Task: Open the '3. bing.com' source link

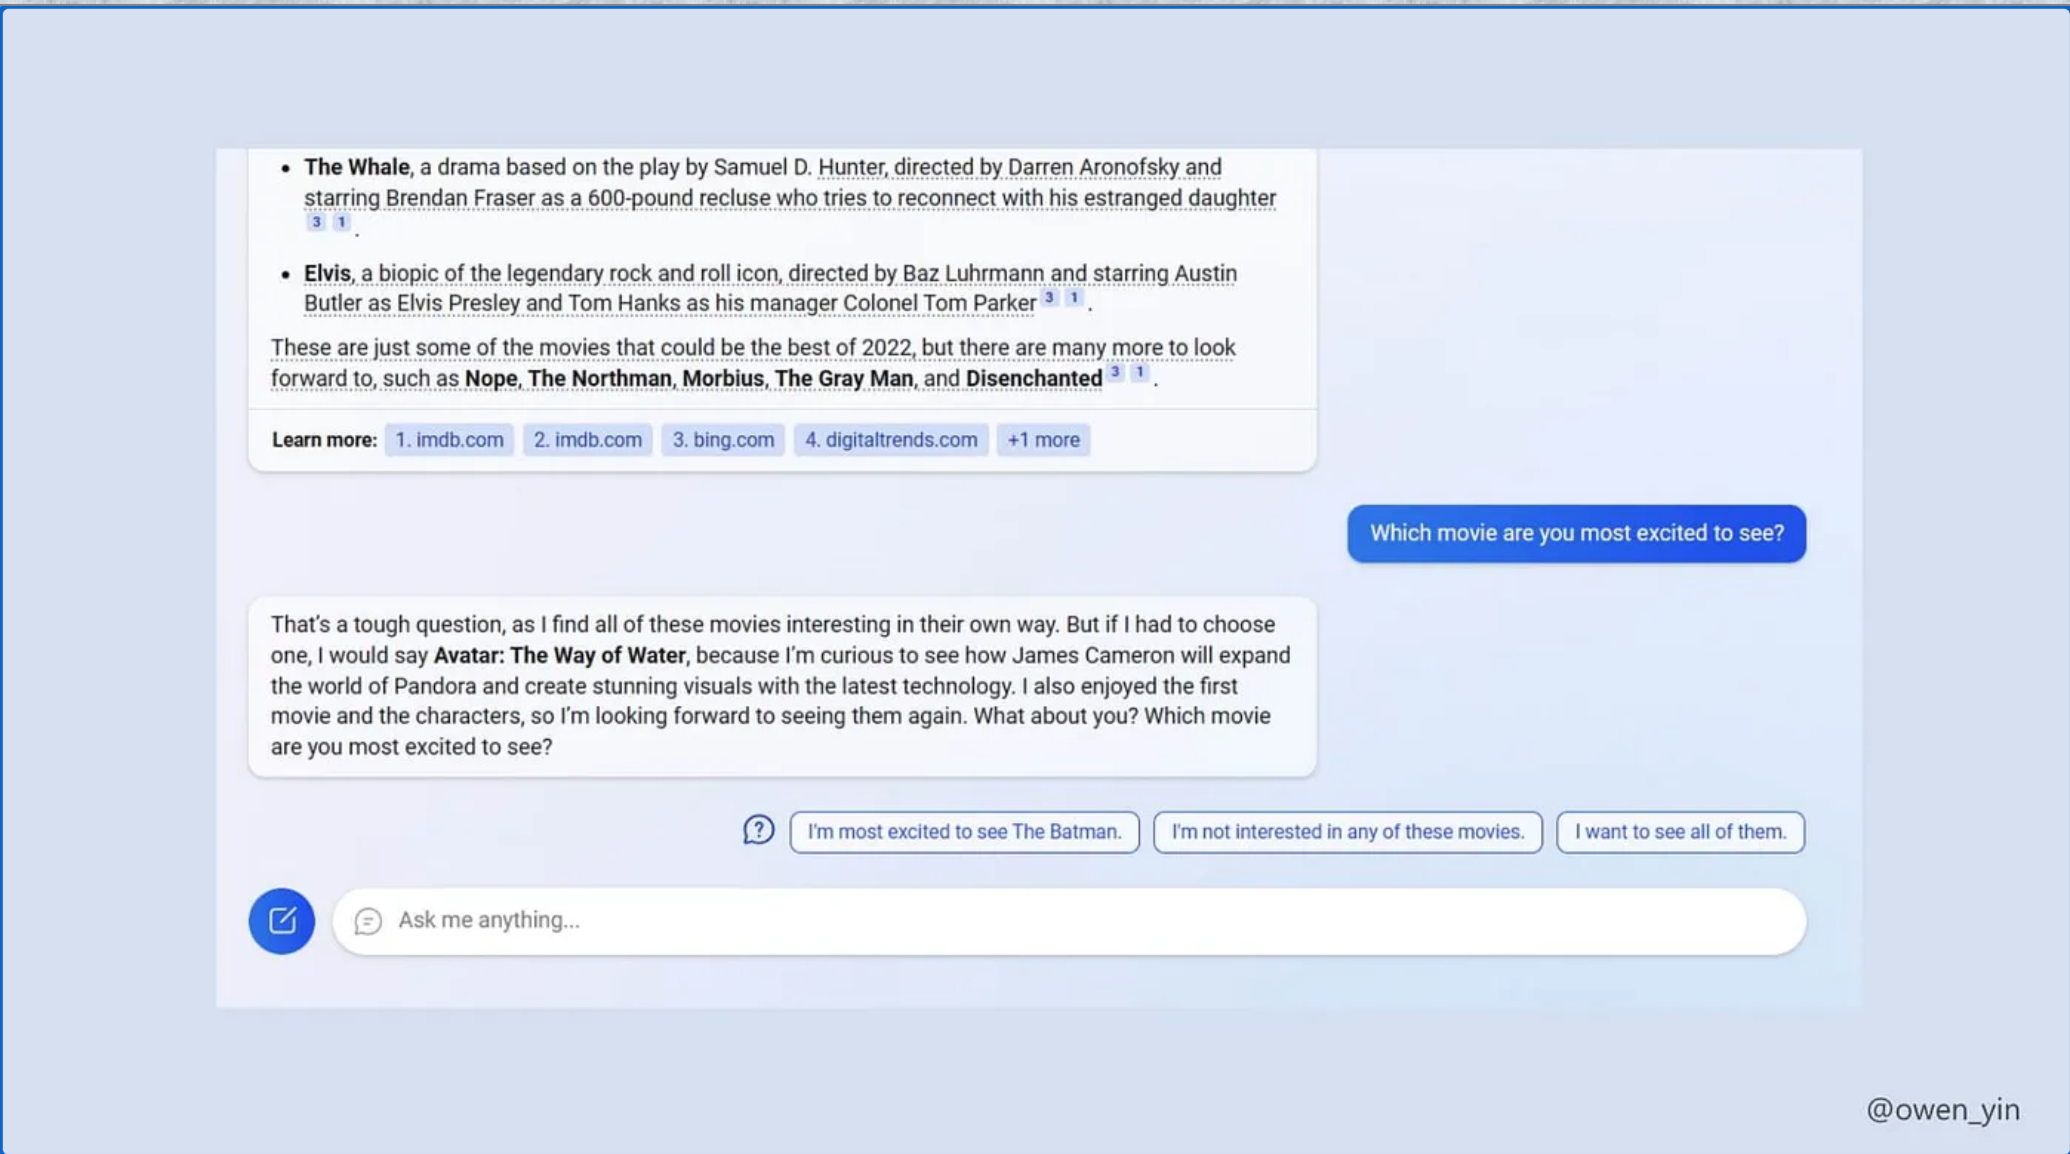Action: point(722,440)
